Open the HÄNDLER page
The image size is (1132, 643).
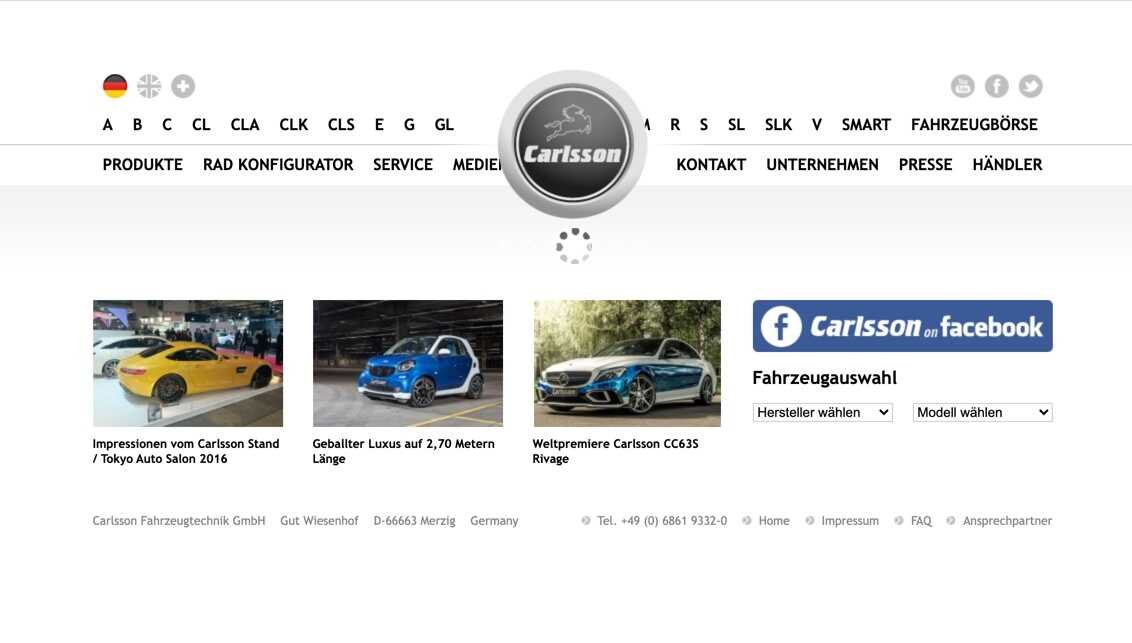pos(1007,165)
